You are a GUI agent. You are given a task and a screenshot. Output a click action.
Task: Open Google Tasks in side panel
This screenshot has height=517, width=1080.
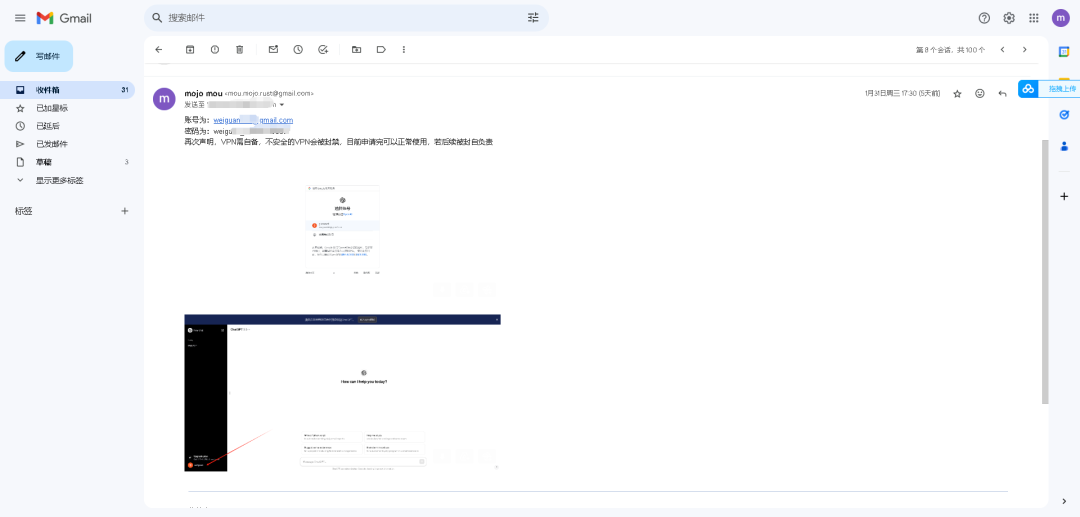(x=1064, y=114)
